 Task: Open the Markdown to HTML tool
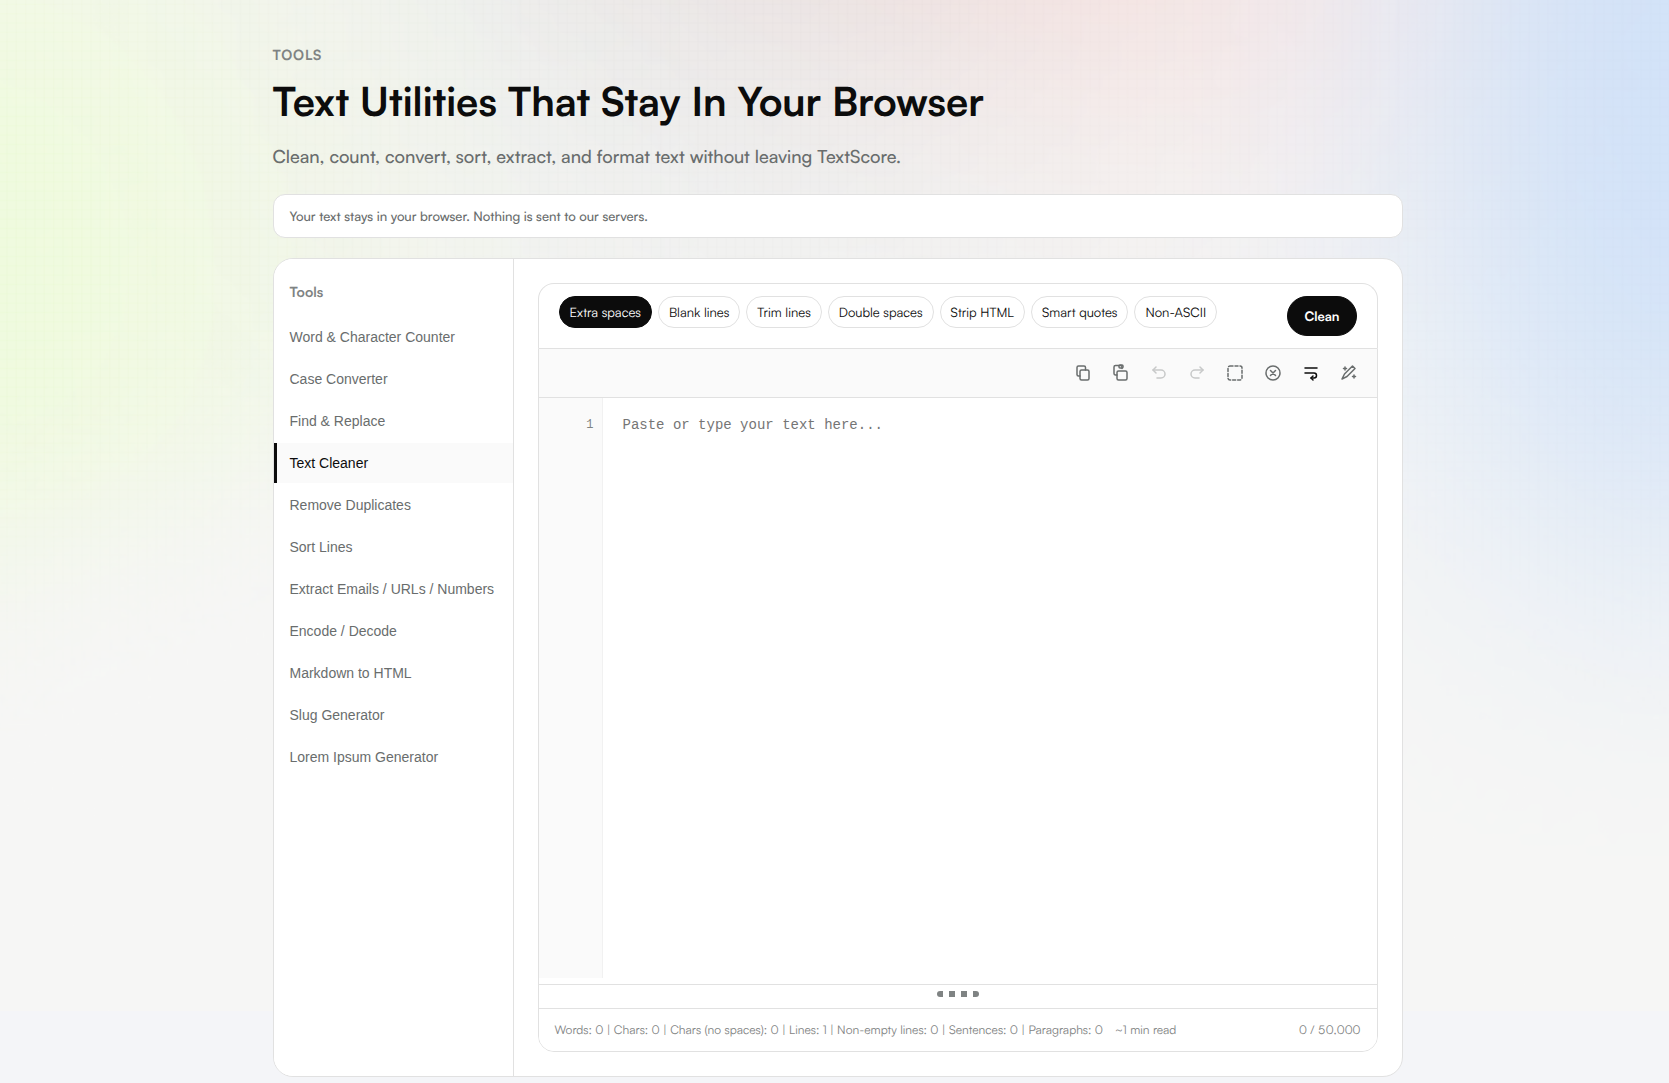(393, 673)
